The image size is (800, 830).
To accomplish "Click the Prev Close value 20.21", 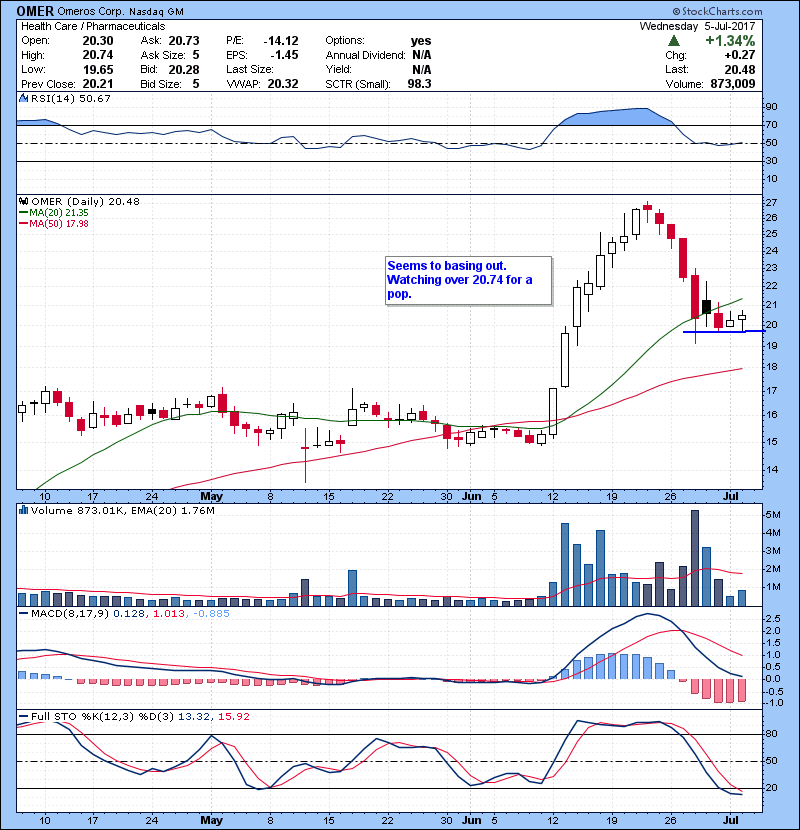I will [98, 84].
